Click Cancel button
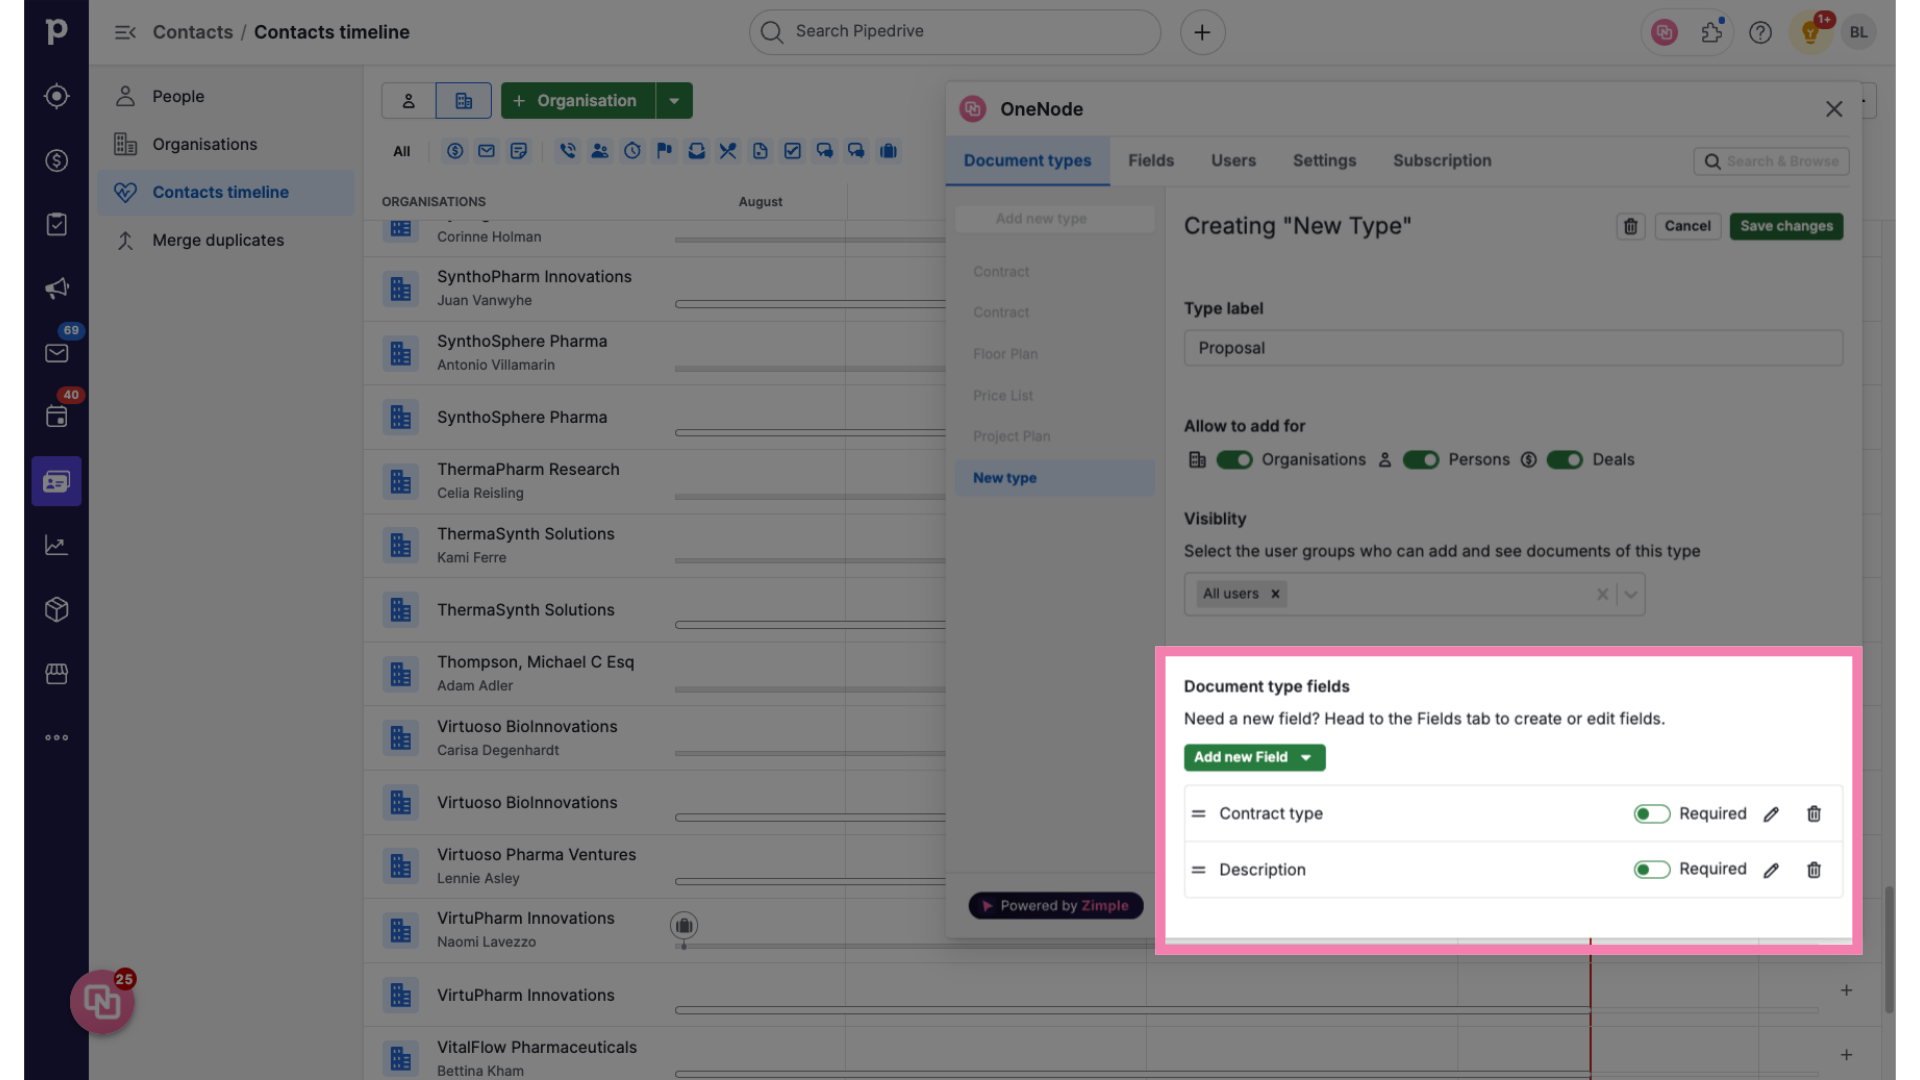This screenshot has height=1080, width=1920. tap(1687, 226)
